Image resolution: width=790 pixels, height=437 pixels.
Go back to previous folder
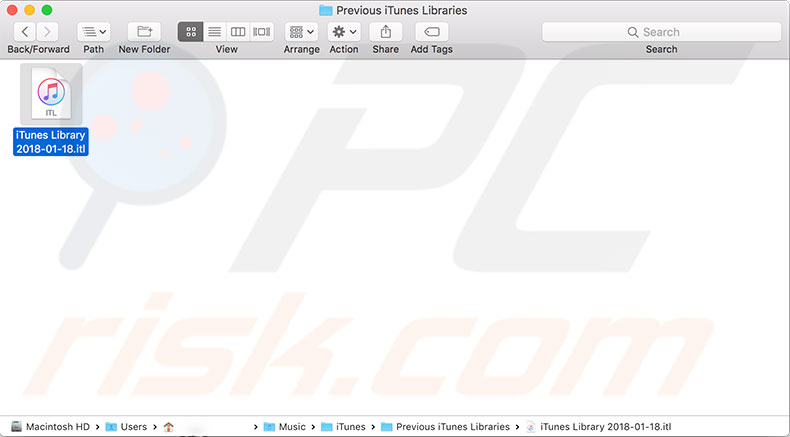(25, 32)
